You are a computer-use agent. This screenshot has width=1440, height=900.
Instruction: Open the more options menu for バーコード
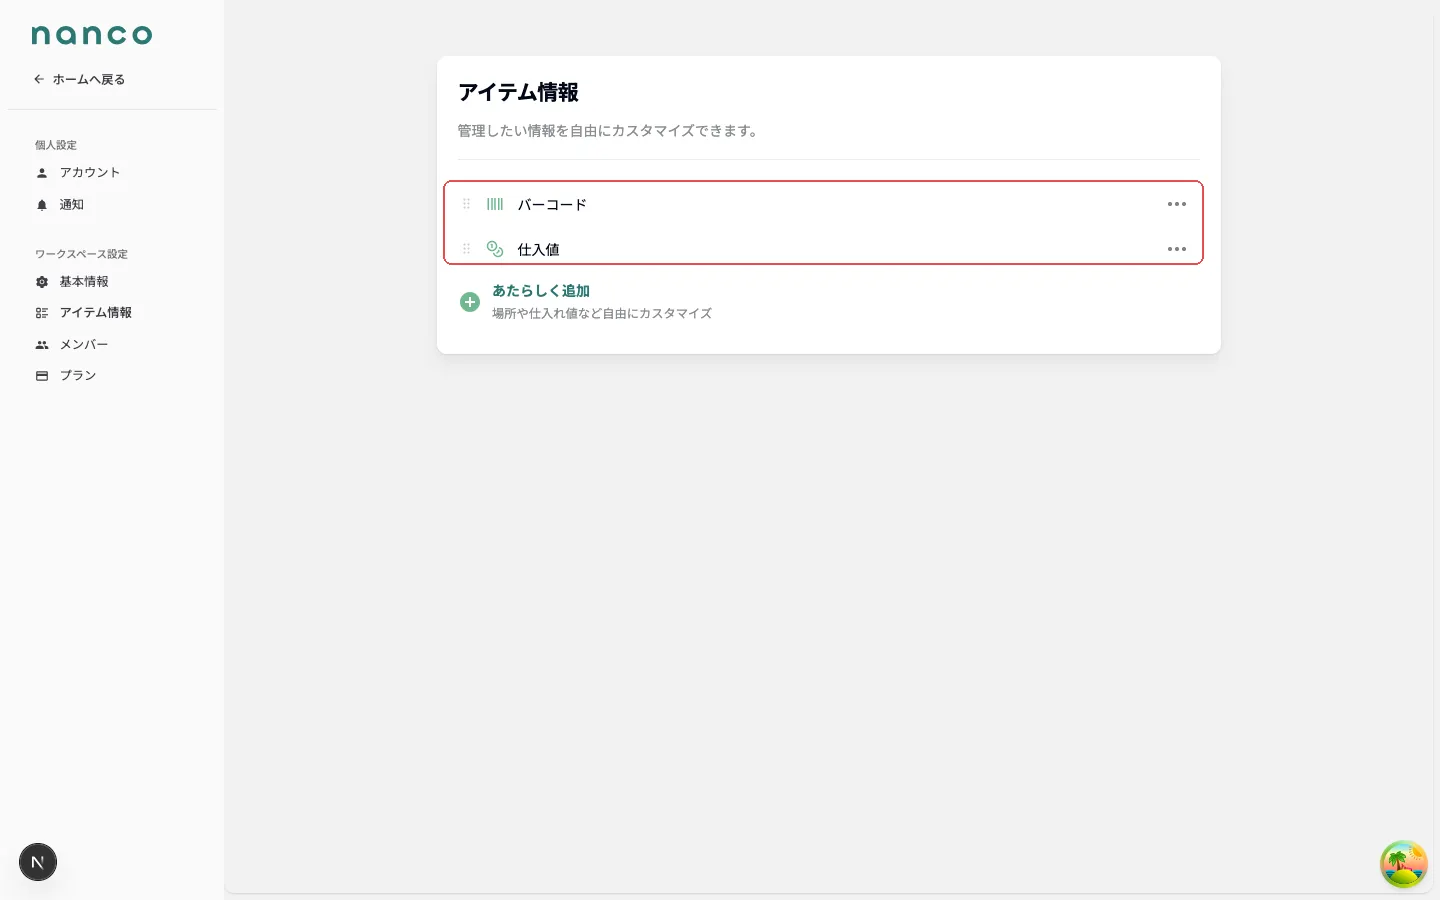1177,204
